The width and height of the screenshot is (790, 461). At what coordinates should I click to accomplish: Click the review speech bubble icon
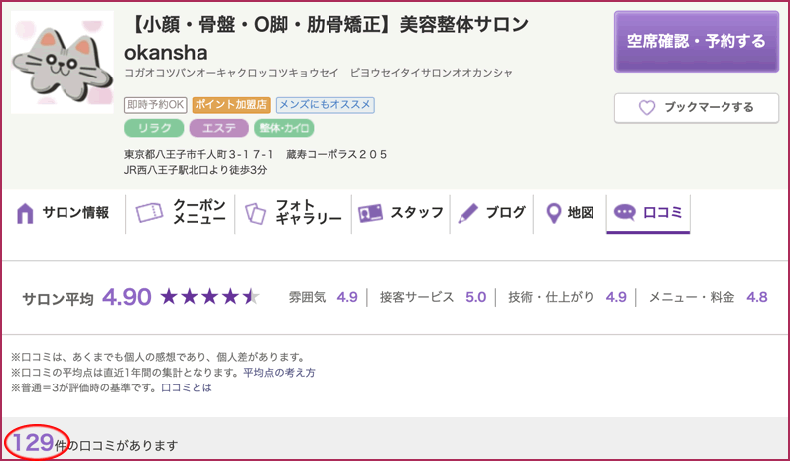click(625, 213)
